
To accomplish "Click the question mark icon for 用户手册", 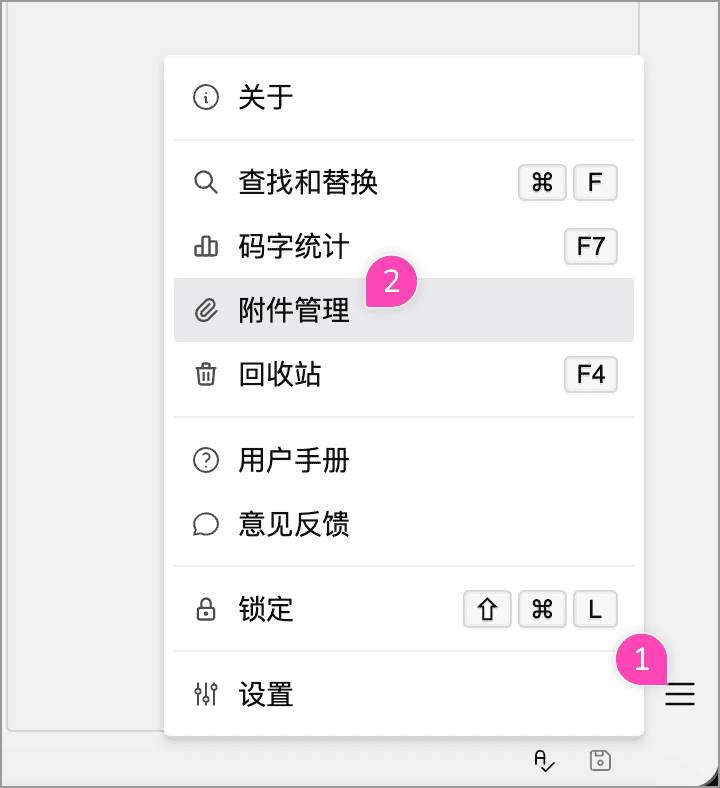I will (205, 460).
